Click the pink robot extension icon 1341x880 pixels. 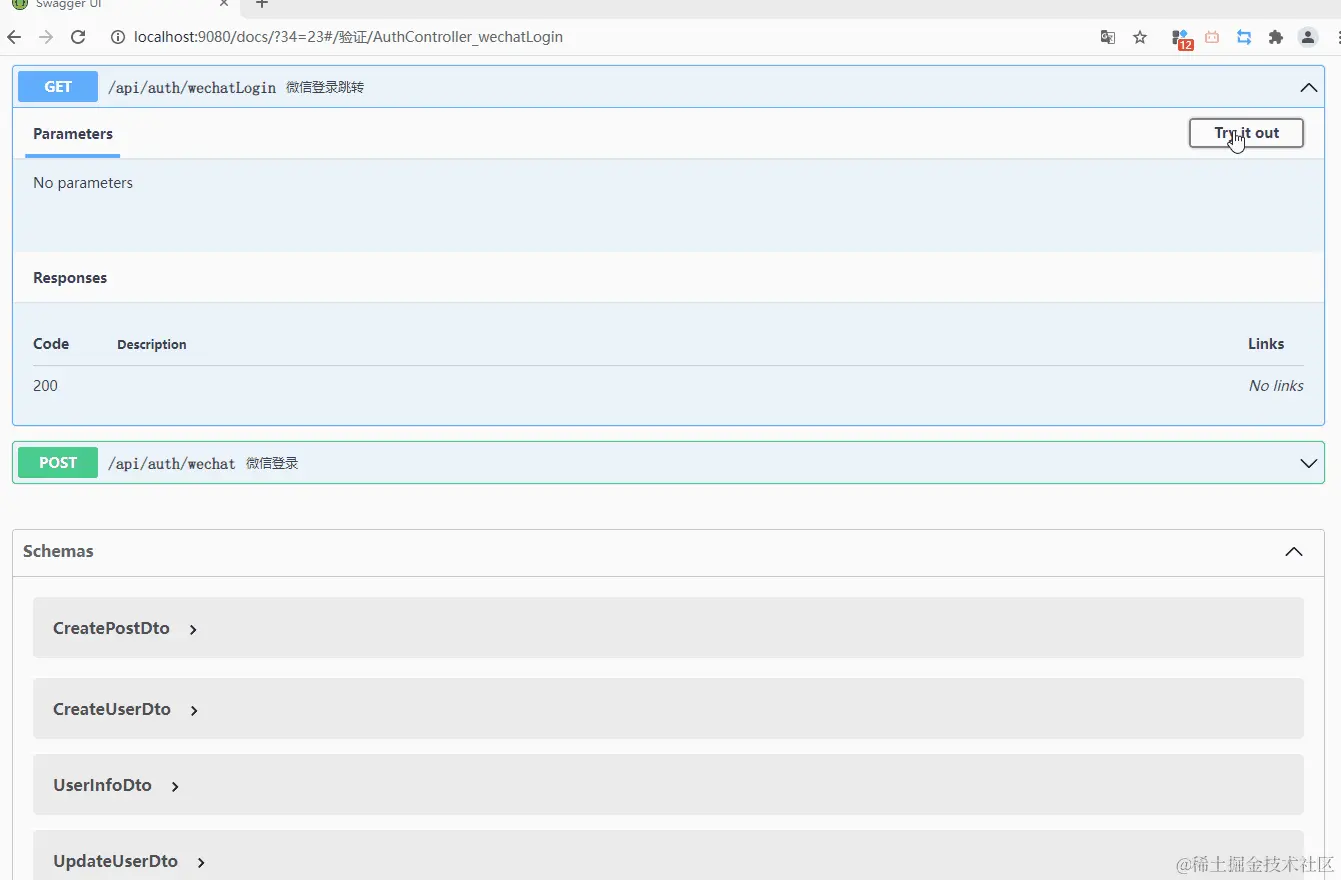point(1212,37)
